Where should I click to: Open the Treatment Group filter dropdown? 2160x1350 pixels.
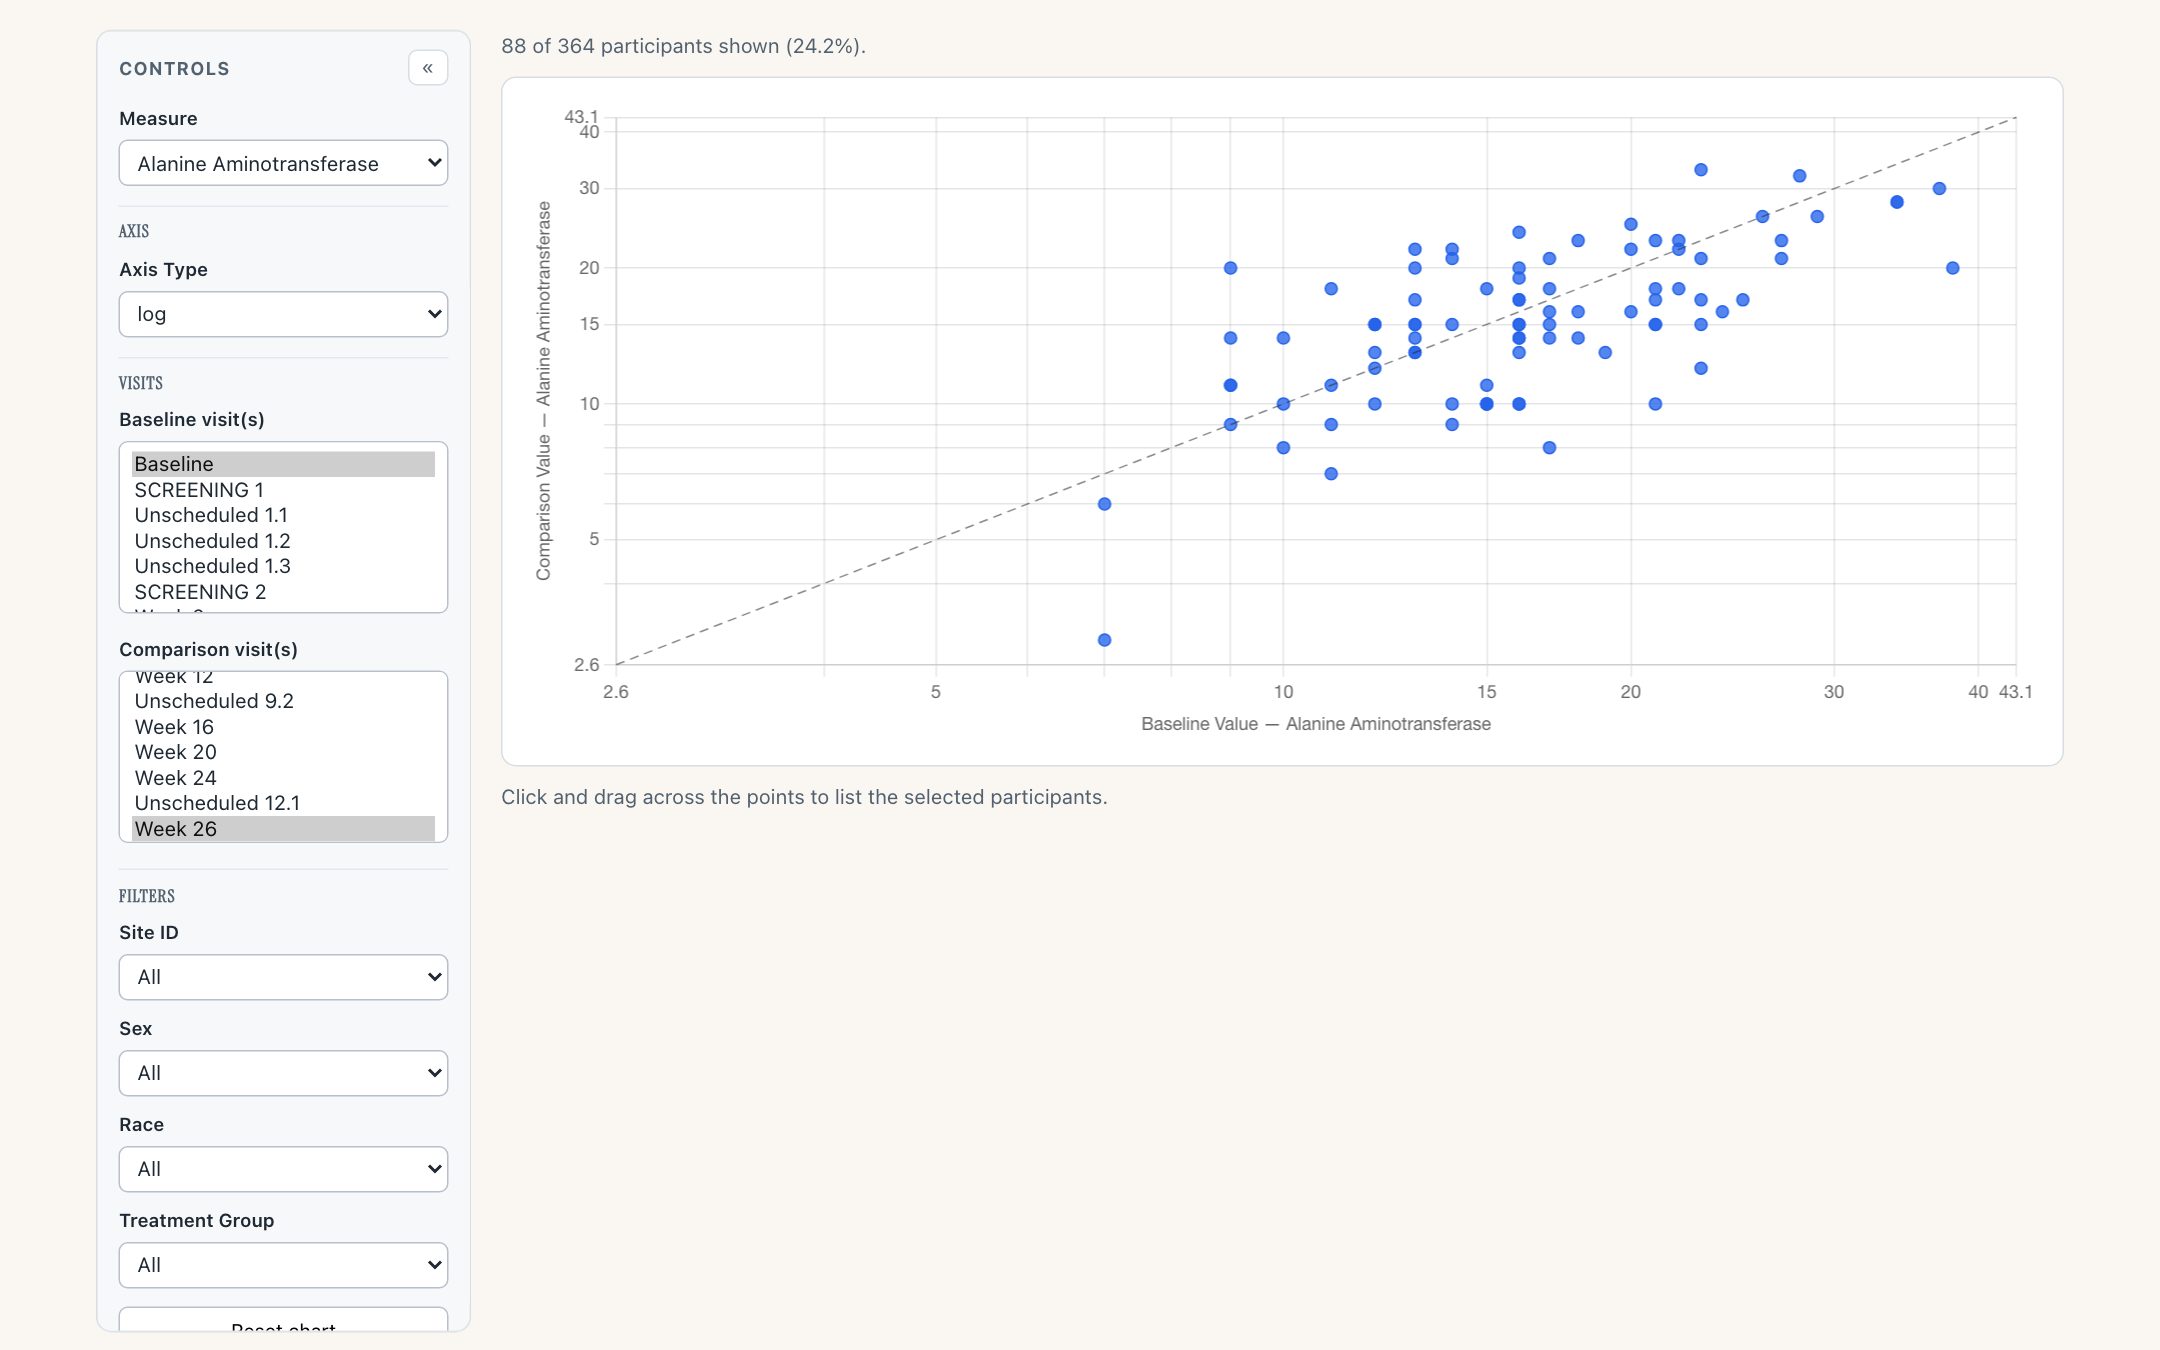click(x=283, y=1265)
